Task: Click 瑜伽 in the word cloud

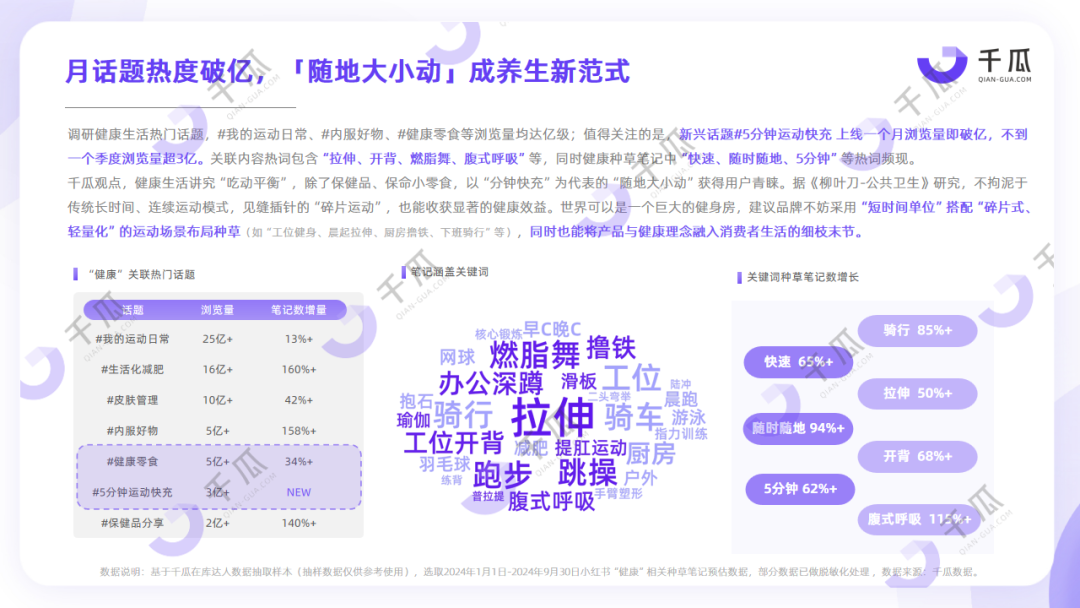Action: [x=413, y=419]
